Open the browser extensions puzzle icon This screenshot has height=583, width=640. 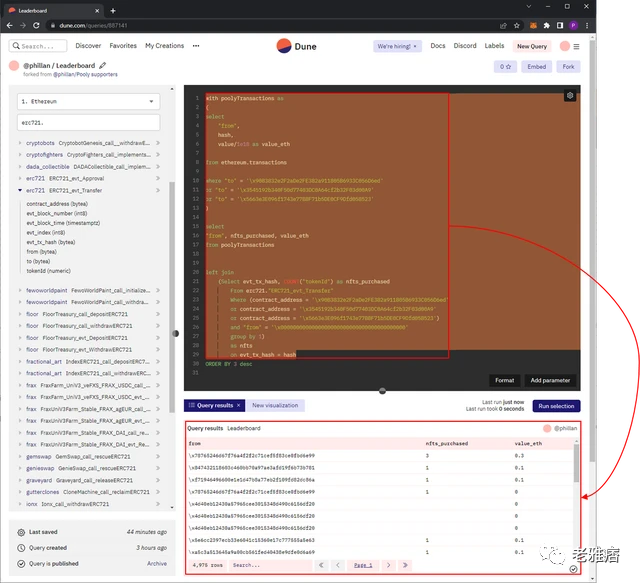547,25
